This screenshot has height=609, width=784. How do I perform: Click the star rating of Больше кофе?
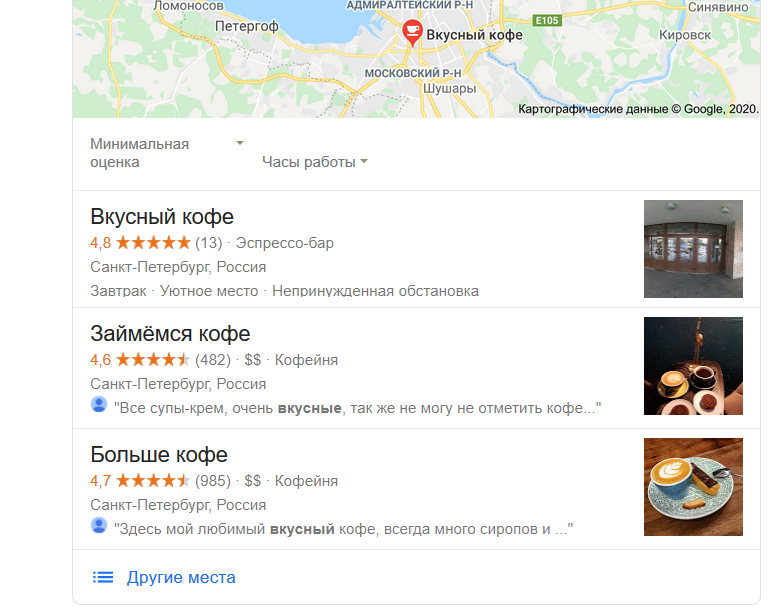point(154,481)
